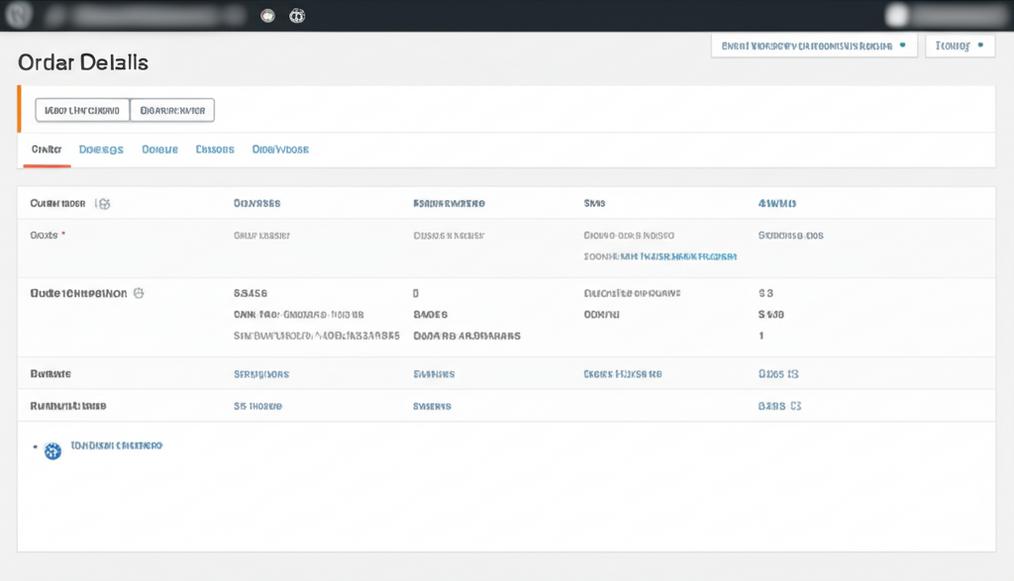Copy the order amount using its copy icon
Viewport: 1014px width, 581px height.
tap(797, 373)
